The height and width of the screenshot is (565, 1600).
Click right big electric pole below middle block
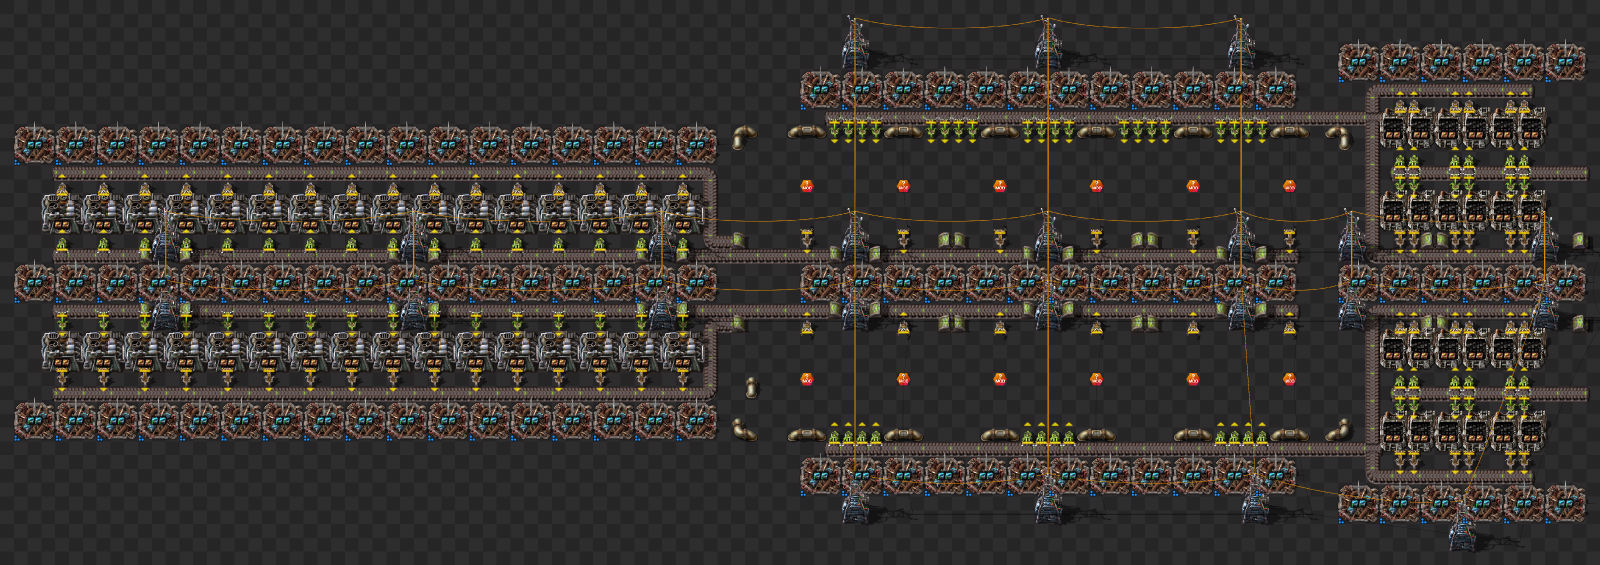pos(1257,497)
